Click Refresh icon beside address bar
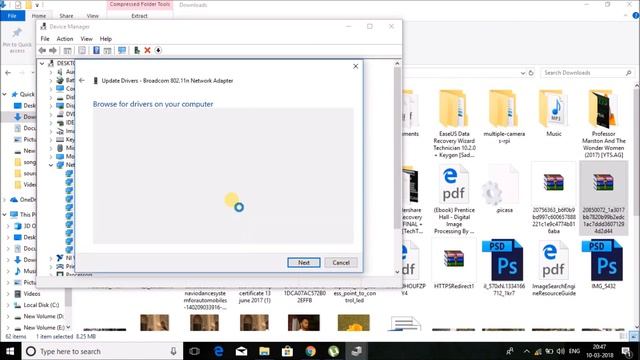This screenshot has height=360, width=640. pos(531,73)
